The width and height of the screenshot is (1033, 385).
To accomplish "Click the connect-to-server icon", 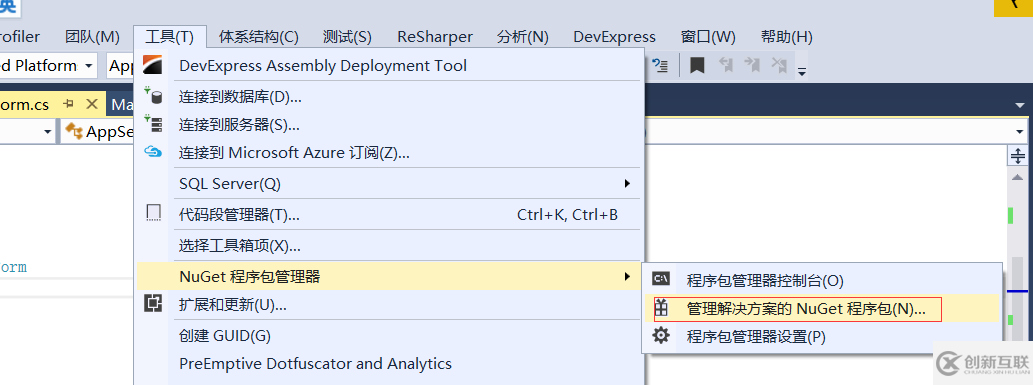I will pyautogui.click(x=153, y=124).
